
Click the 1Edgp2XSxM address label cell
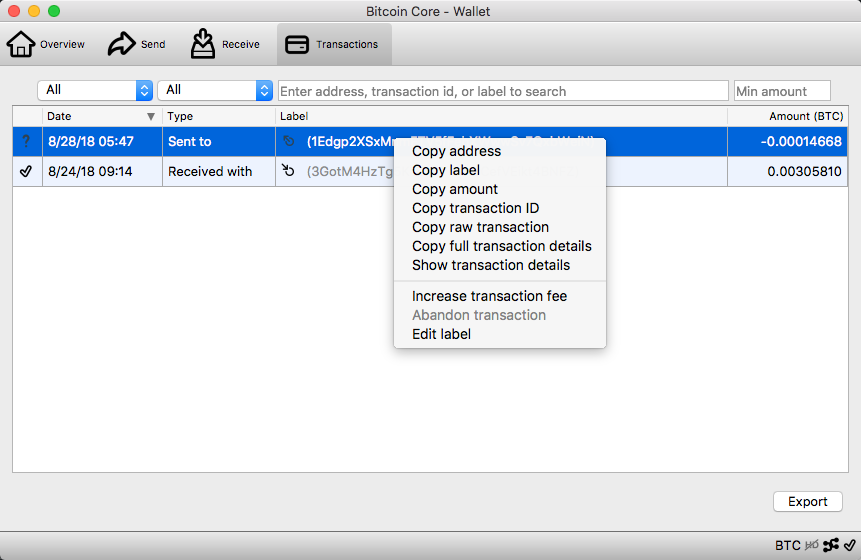coord(350,142)
